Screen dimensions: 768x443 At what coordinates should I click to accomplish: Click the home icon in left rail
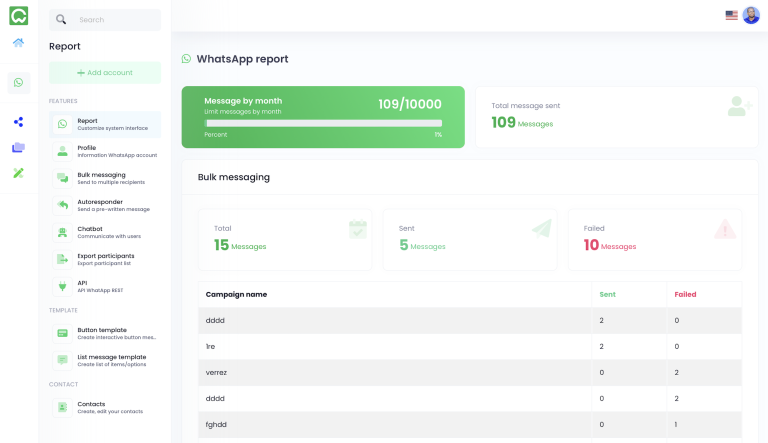[18, 43]
